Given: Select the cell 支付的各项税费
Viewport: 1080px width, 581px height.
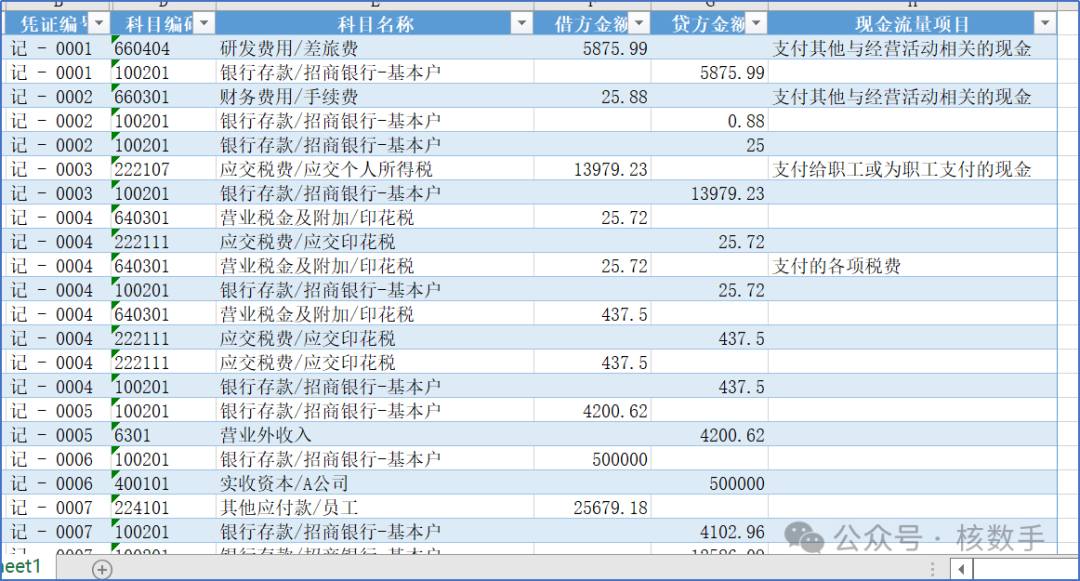Looking at the screenshot, I should [913, 266].
